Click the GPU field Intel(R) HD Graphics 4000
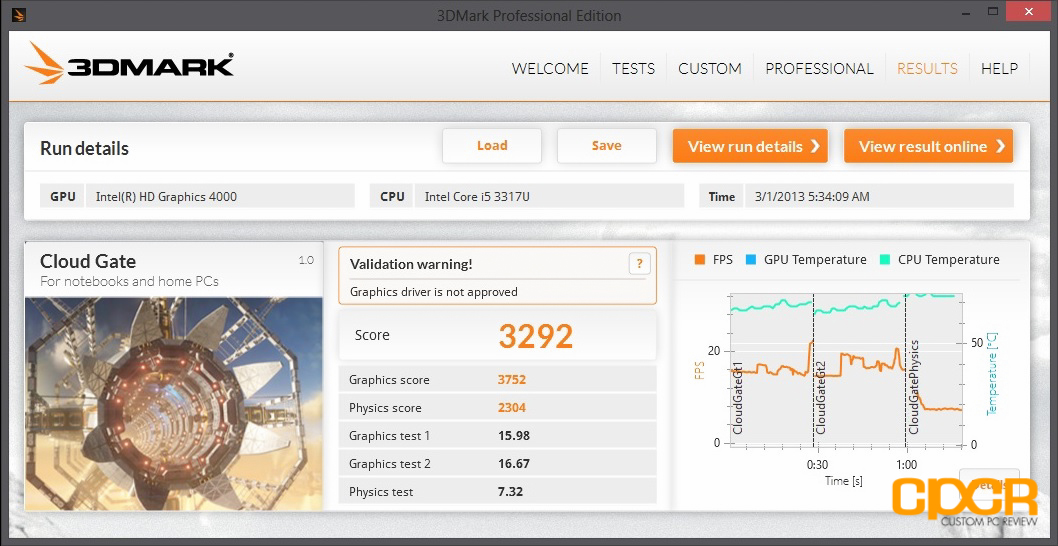Screen dimensions: 1058x546 tap(220, 197)
